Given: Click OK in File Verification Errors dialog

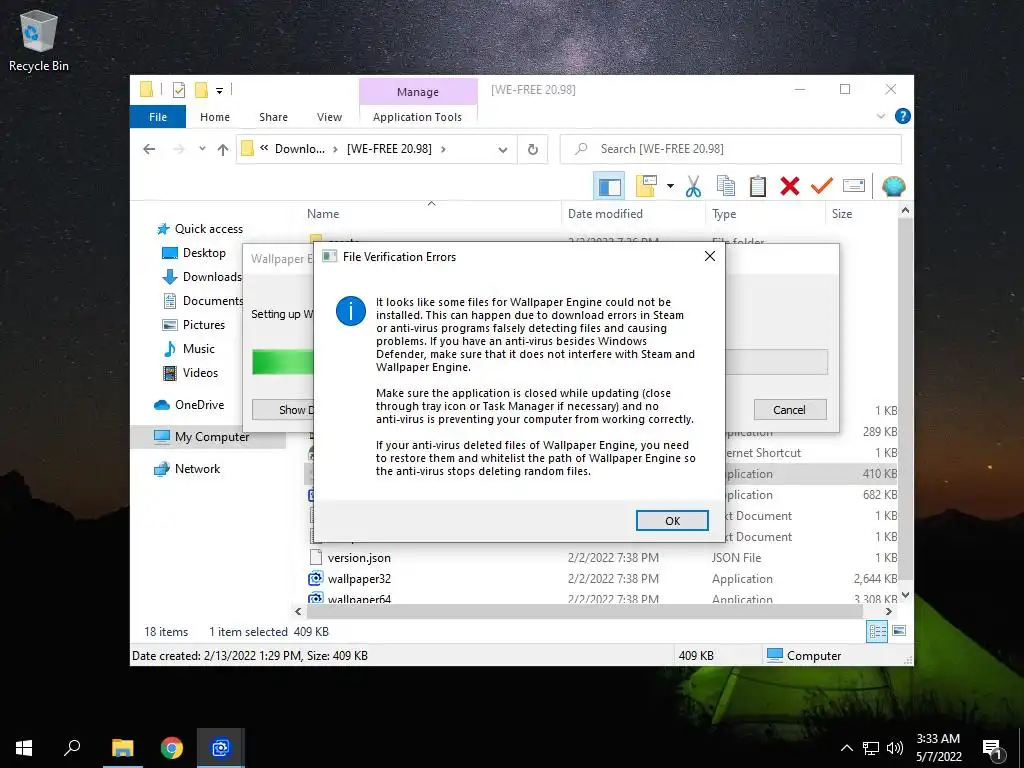Looking at the screenshot, I should point(672,520).
